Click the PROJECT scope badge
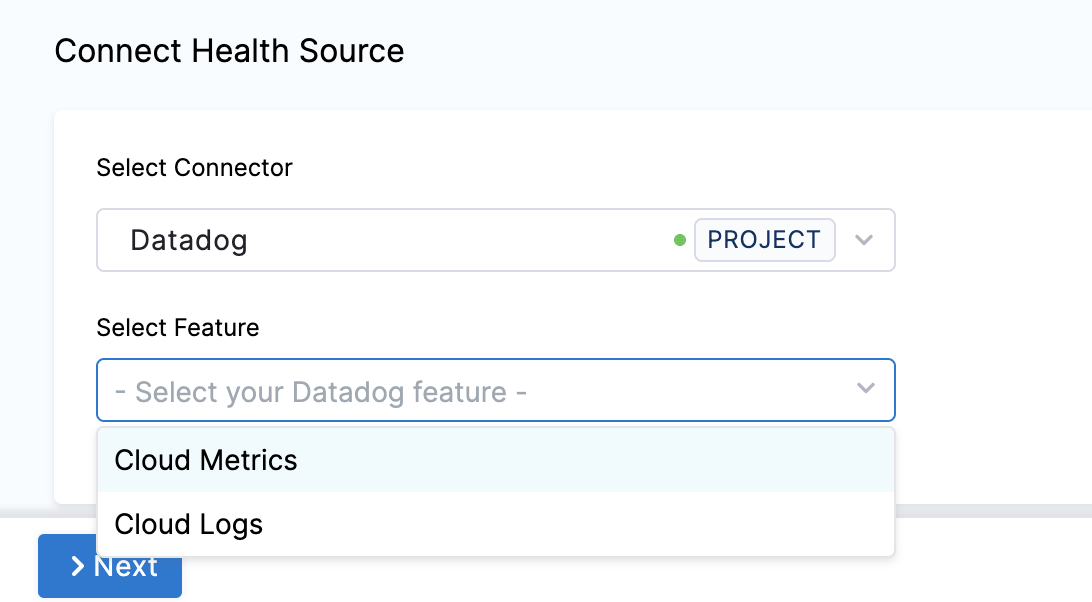This screenshot has height=602, width=1092. point(764,240)
